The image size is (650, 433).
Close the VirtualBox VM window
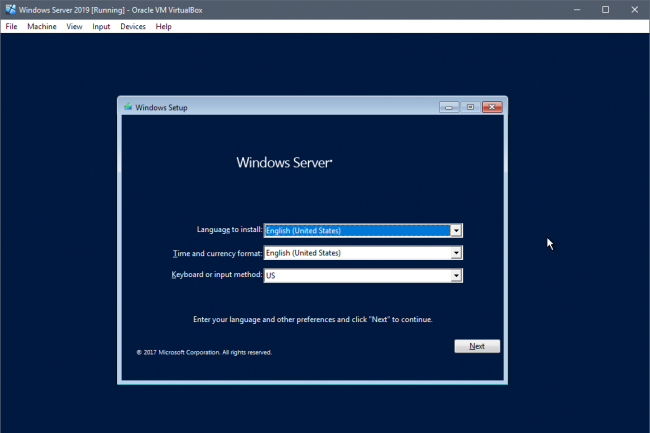click(x=635, y=10)
